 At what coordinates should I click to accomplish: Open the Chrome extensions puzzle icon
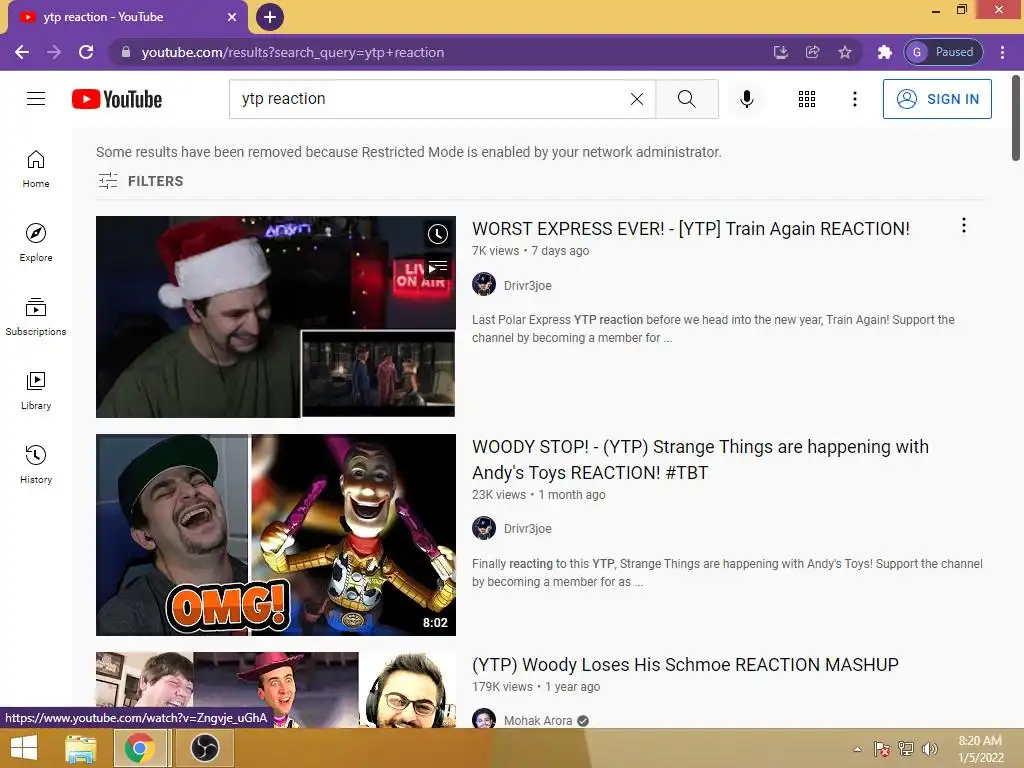point(884,52)
